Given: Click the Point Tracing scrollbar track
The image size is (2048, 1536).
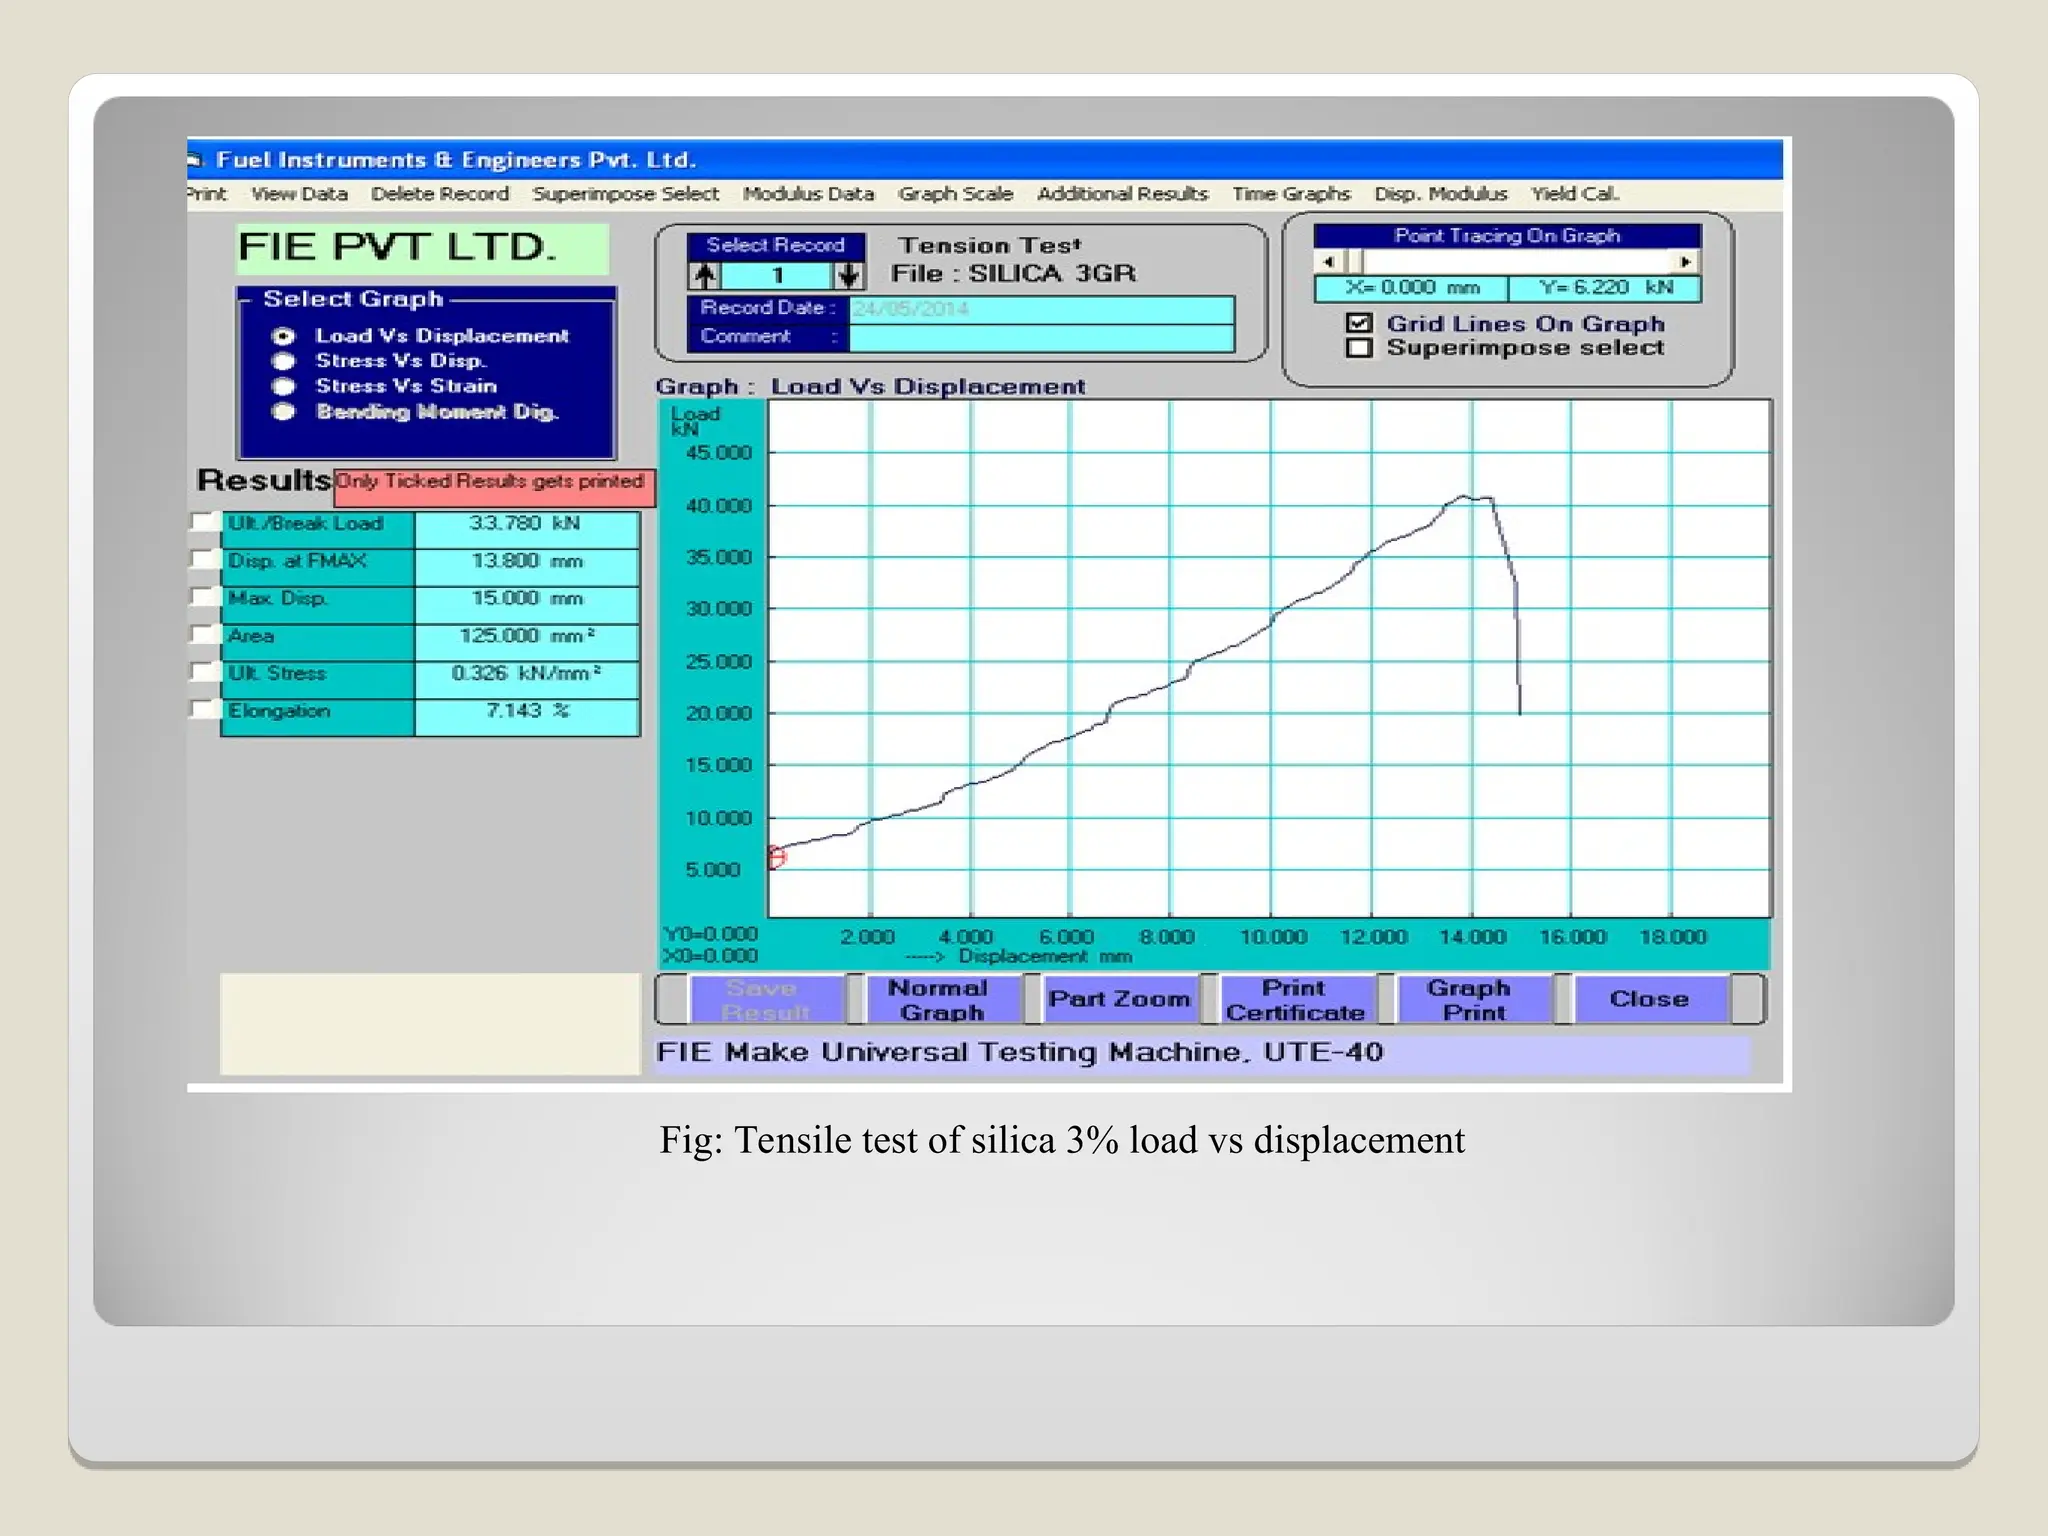Looking at the screenshot, I should point(1518,262).
